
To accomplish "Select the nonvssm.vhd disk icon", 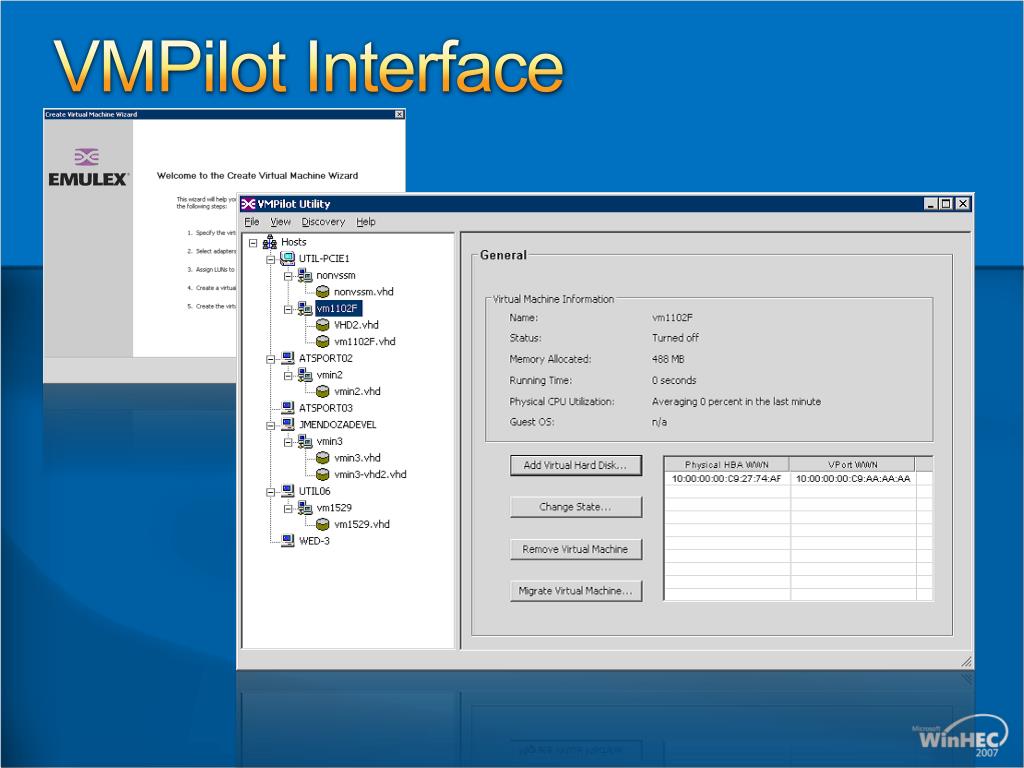I will (323, 292).
